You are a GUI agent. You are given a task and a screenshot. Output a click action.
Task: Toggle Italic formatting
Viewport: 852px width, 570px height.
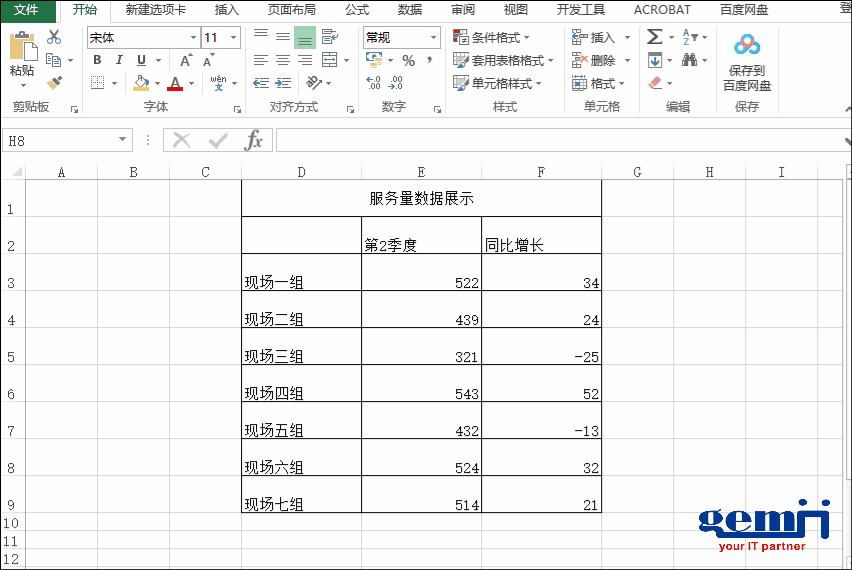pyautogui.click(x=119, y=60)
